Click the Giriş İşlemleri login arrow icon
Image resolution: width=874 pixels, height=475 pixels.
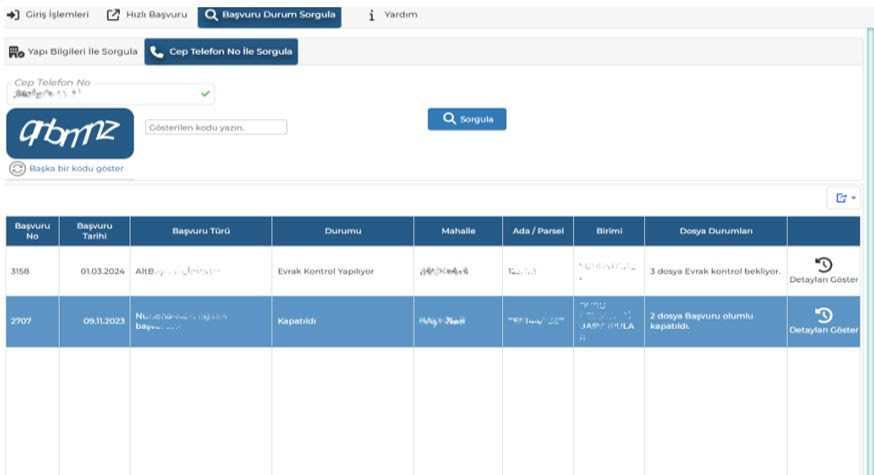tap(14, 15)
